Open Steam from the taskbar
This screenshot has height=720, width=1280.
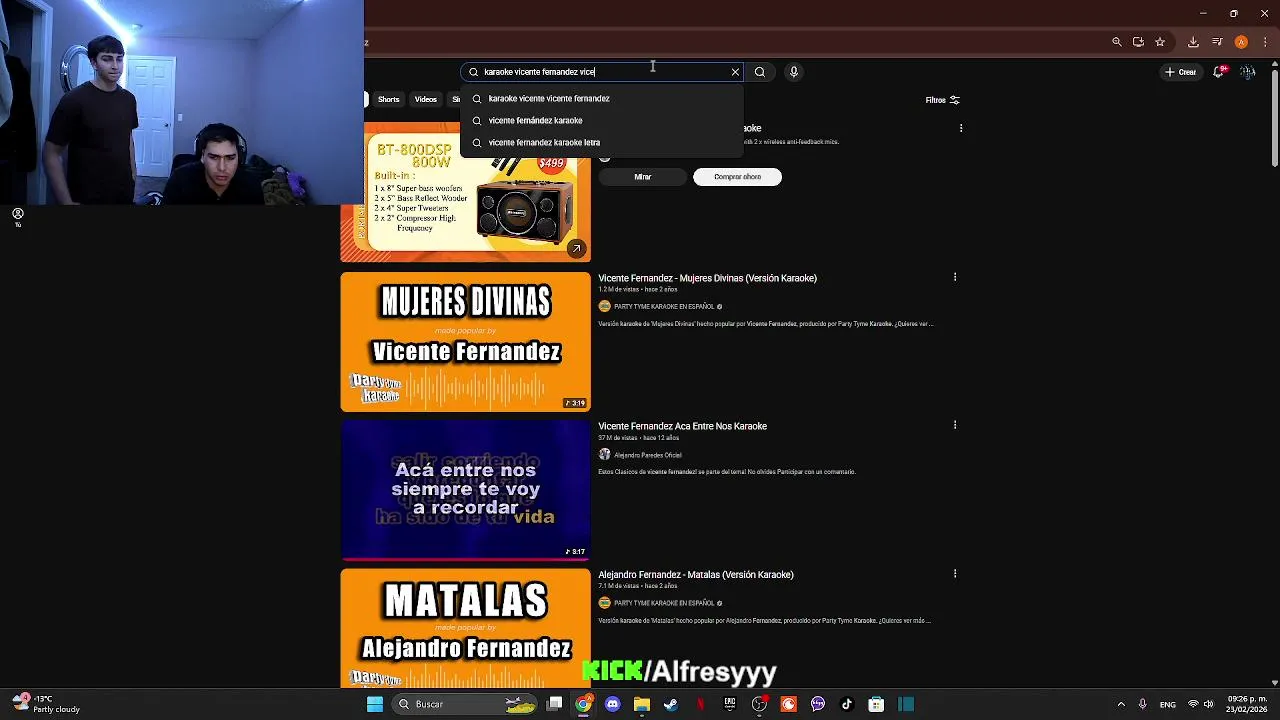pos(671,704)
